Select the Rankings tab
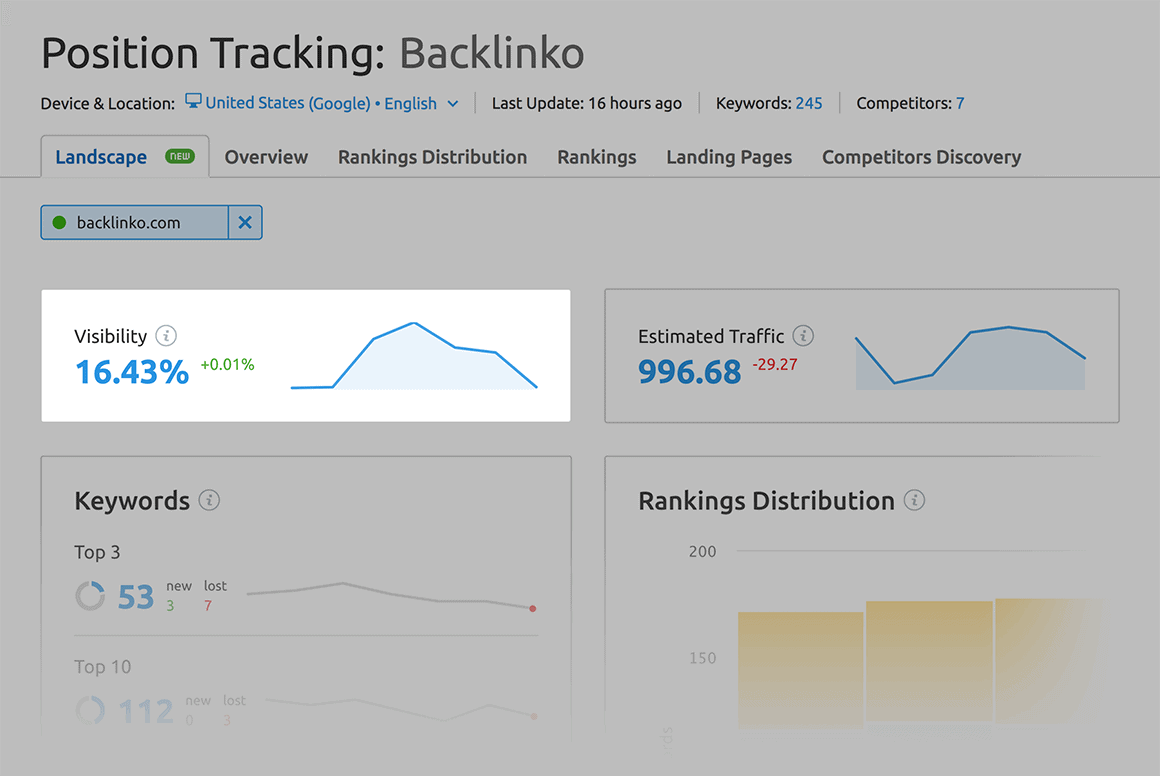This screenshot has width=1160, height=776. tap(597, 157)
